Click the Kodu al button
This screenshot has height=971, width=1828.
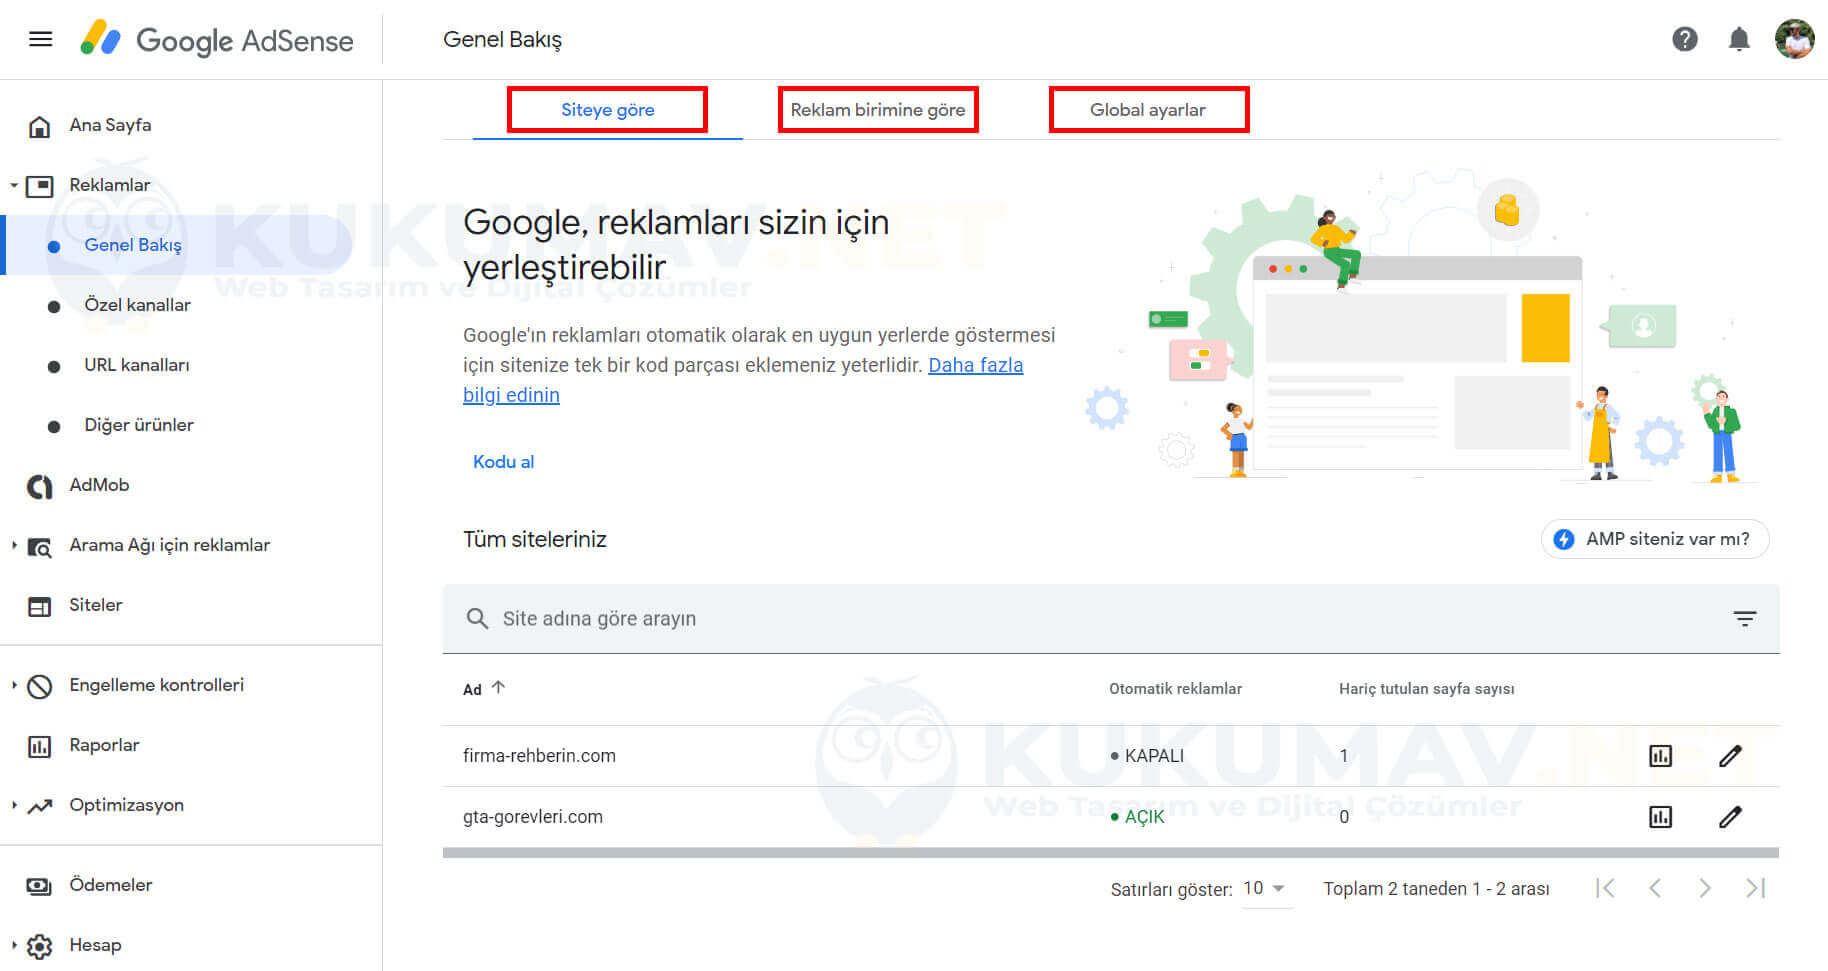click(x=503, y=462)
